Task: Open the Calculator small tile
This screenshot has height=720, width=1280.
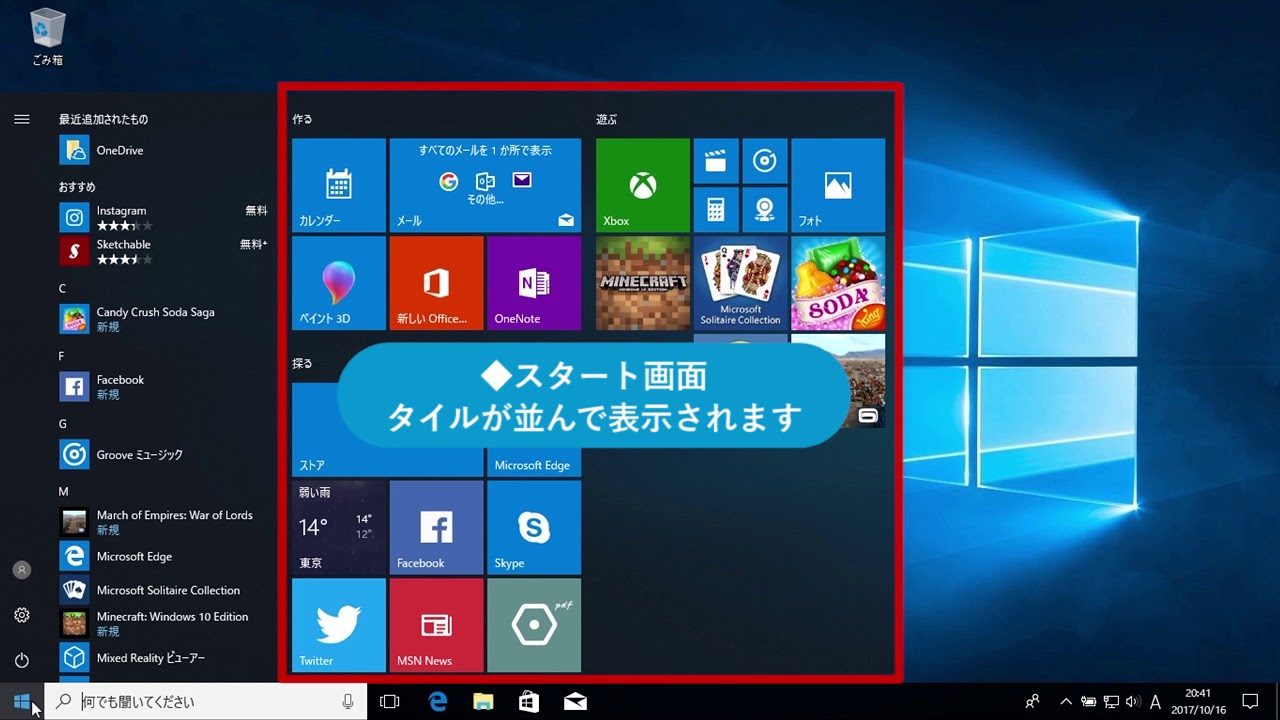Action: pos(716,210)
